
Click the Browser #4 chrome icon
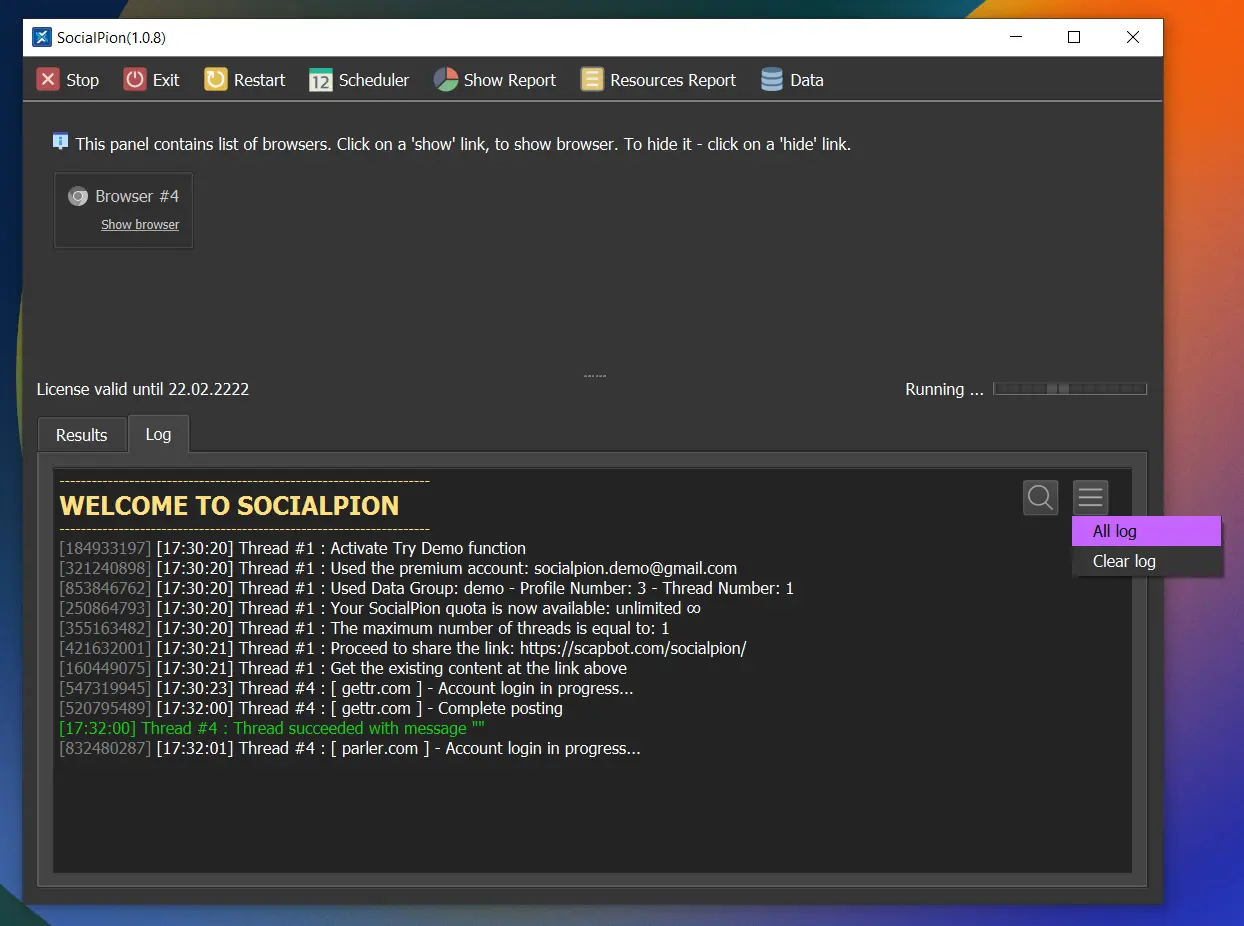(78, 197)
